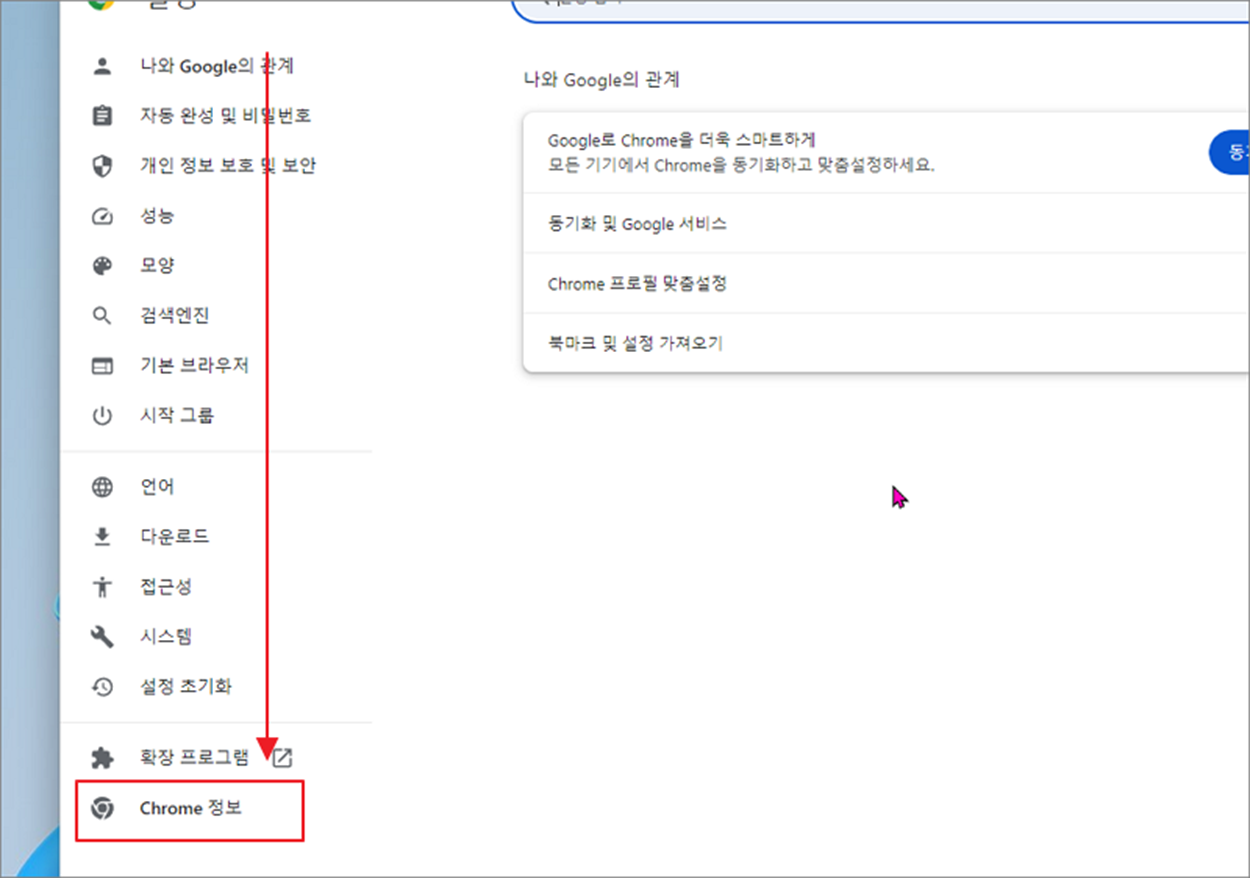
Task: Open the 설정 초기화 page
Action: pyautogui.click(x=185, y=687)
